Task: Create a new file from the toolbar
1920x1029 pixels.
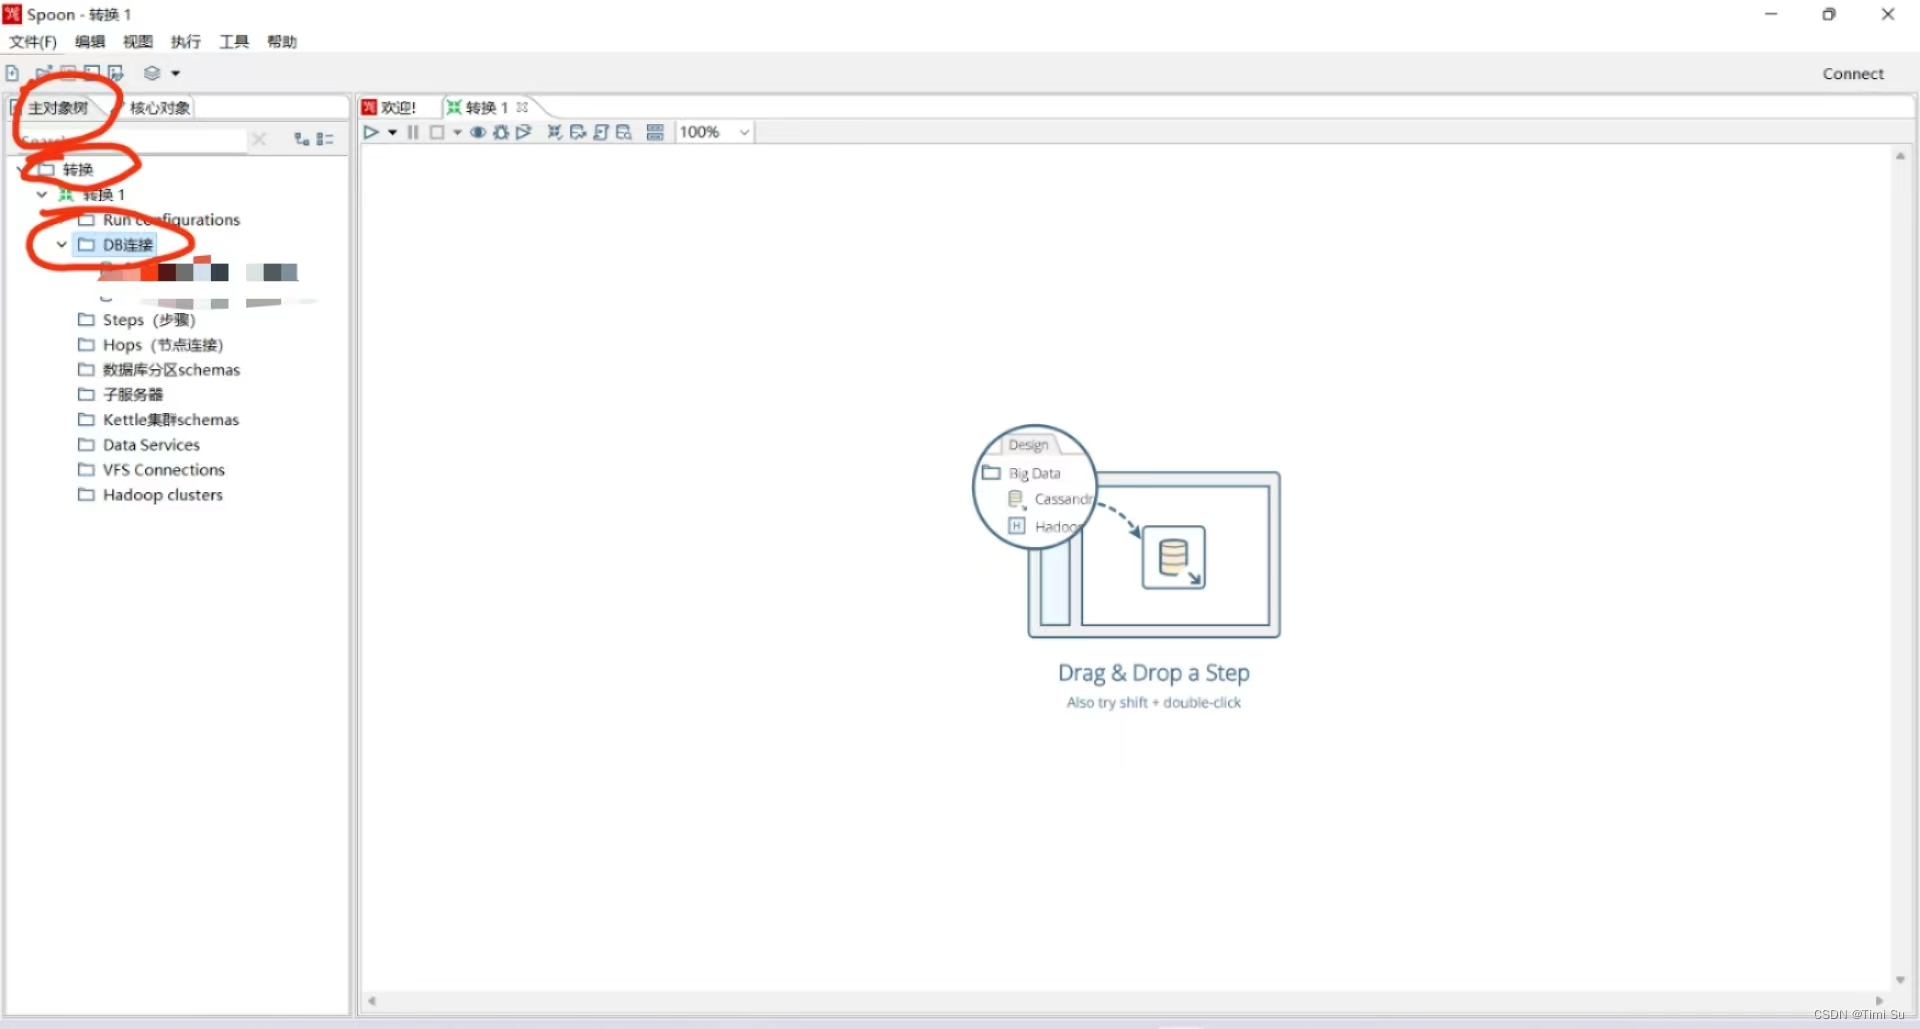Action: (12, 73)
